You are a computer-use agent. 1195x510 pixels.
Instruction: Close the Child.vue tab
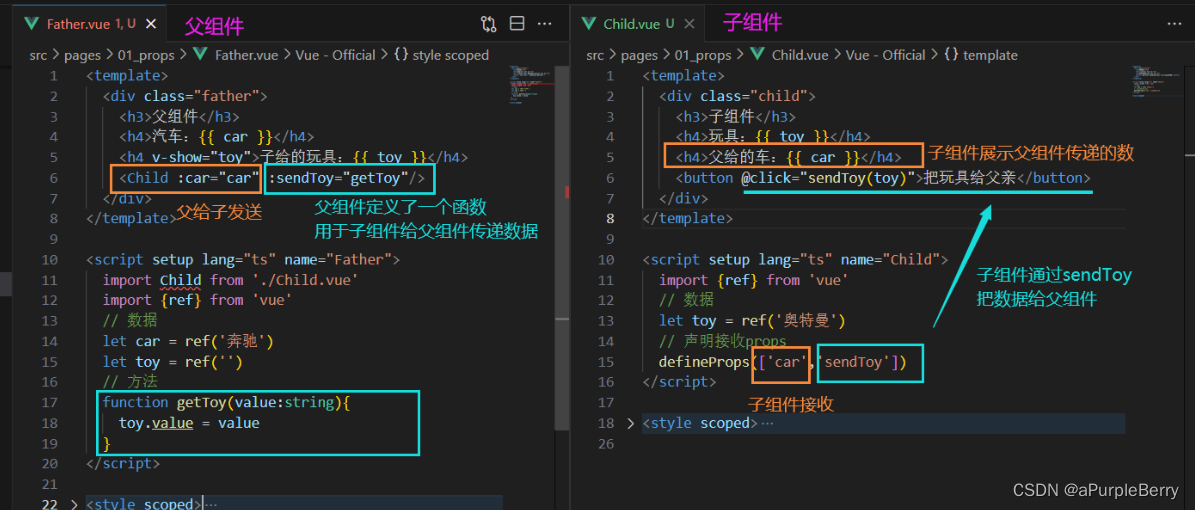pyautogui.click(x=690, y=24)
